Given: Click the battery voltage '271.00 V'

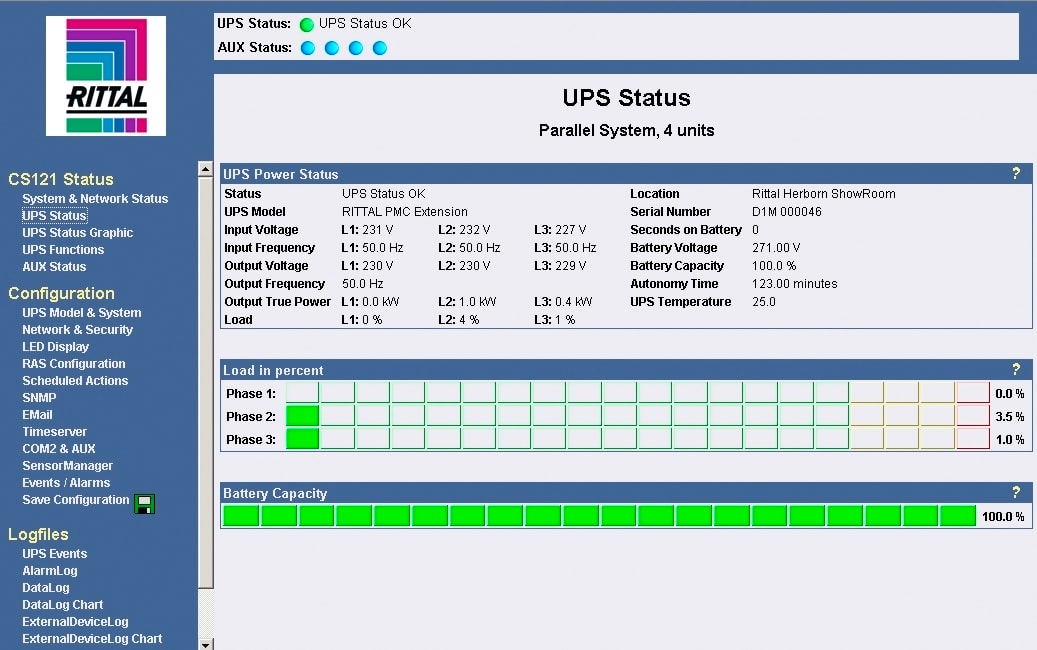Looking at the screenshot, I should coord(776,247).
